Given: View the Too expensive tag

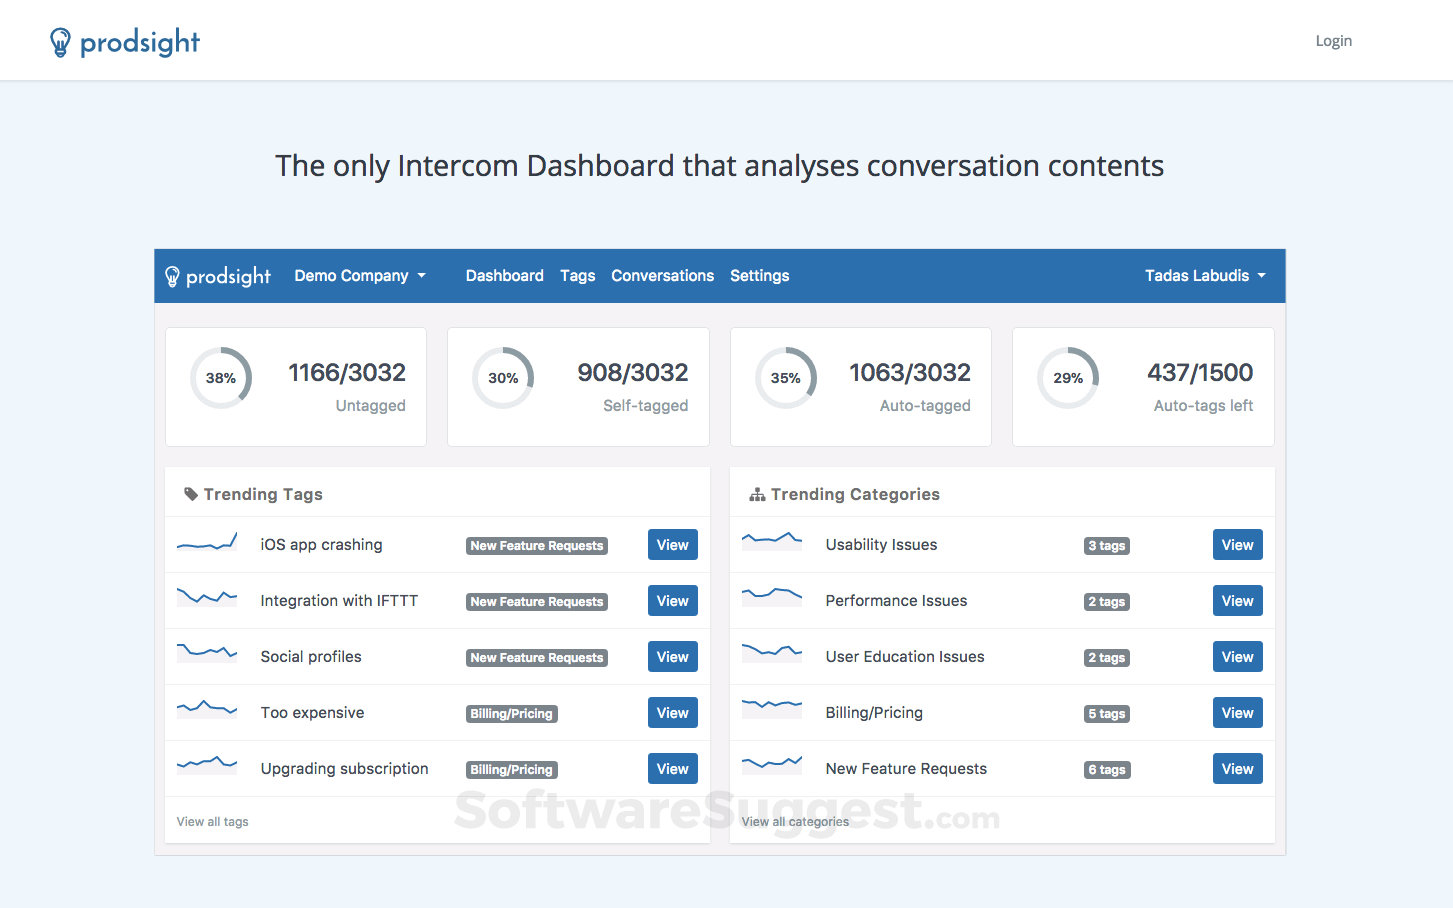Looking at the screenshot, I should tap(673, 713).
